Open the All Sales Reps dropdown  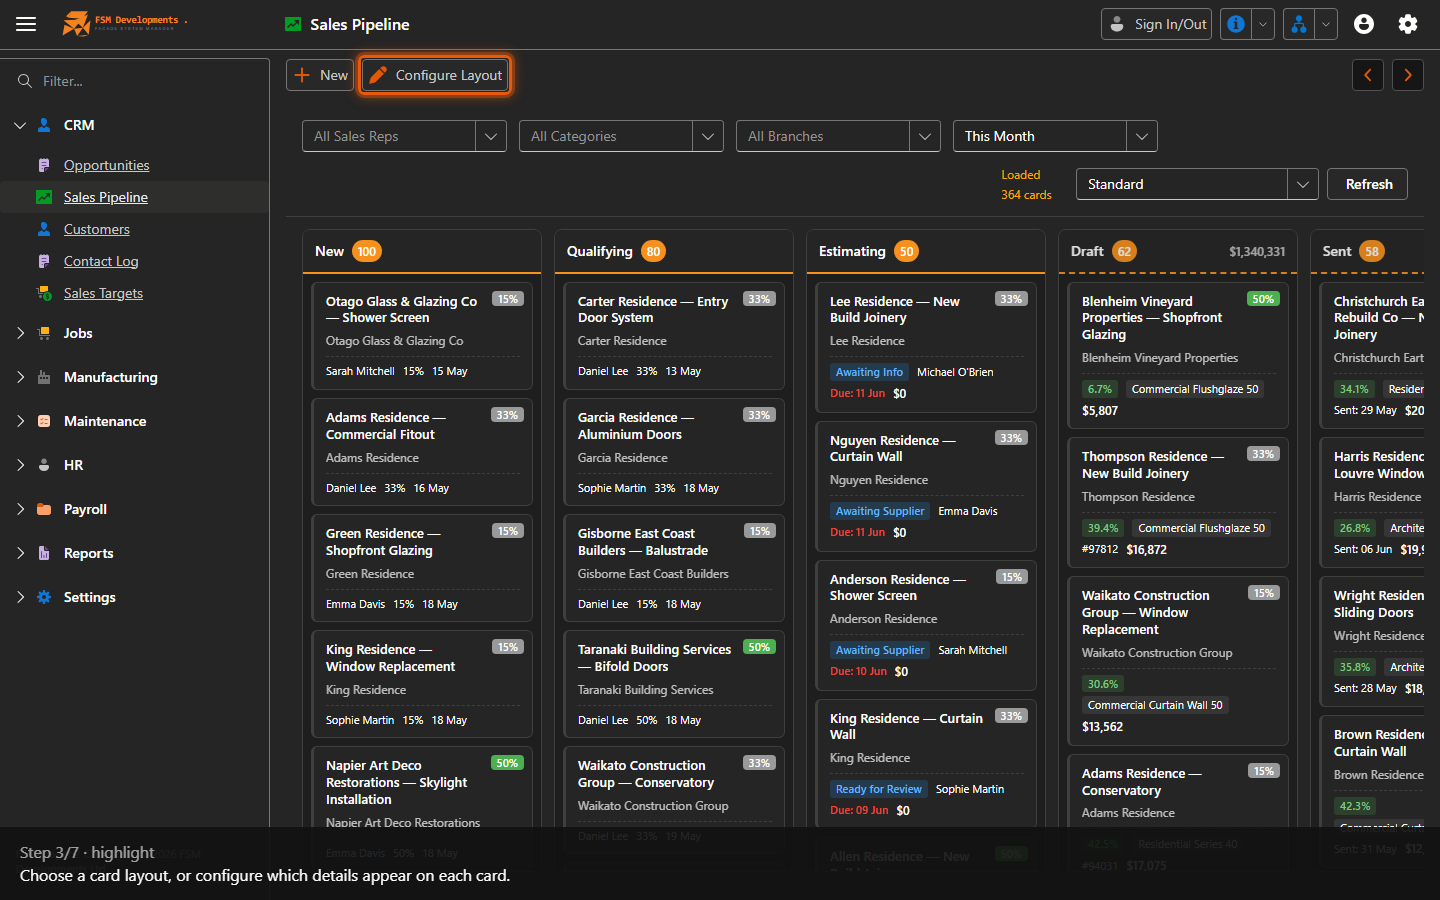point(404,136)
